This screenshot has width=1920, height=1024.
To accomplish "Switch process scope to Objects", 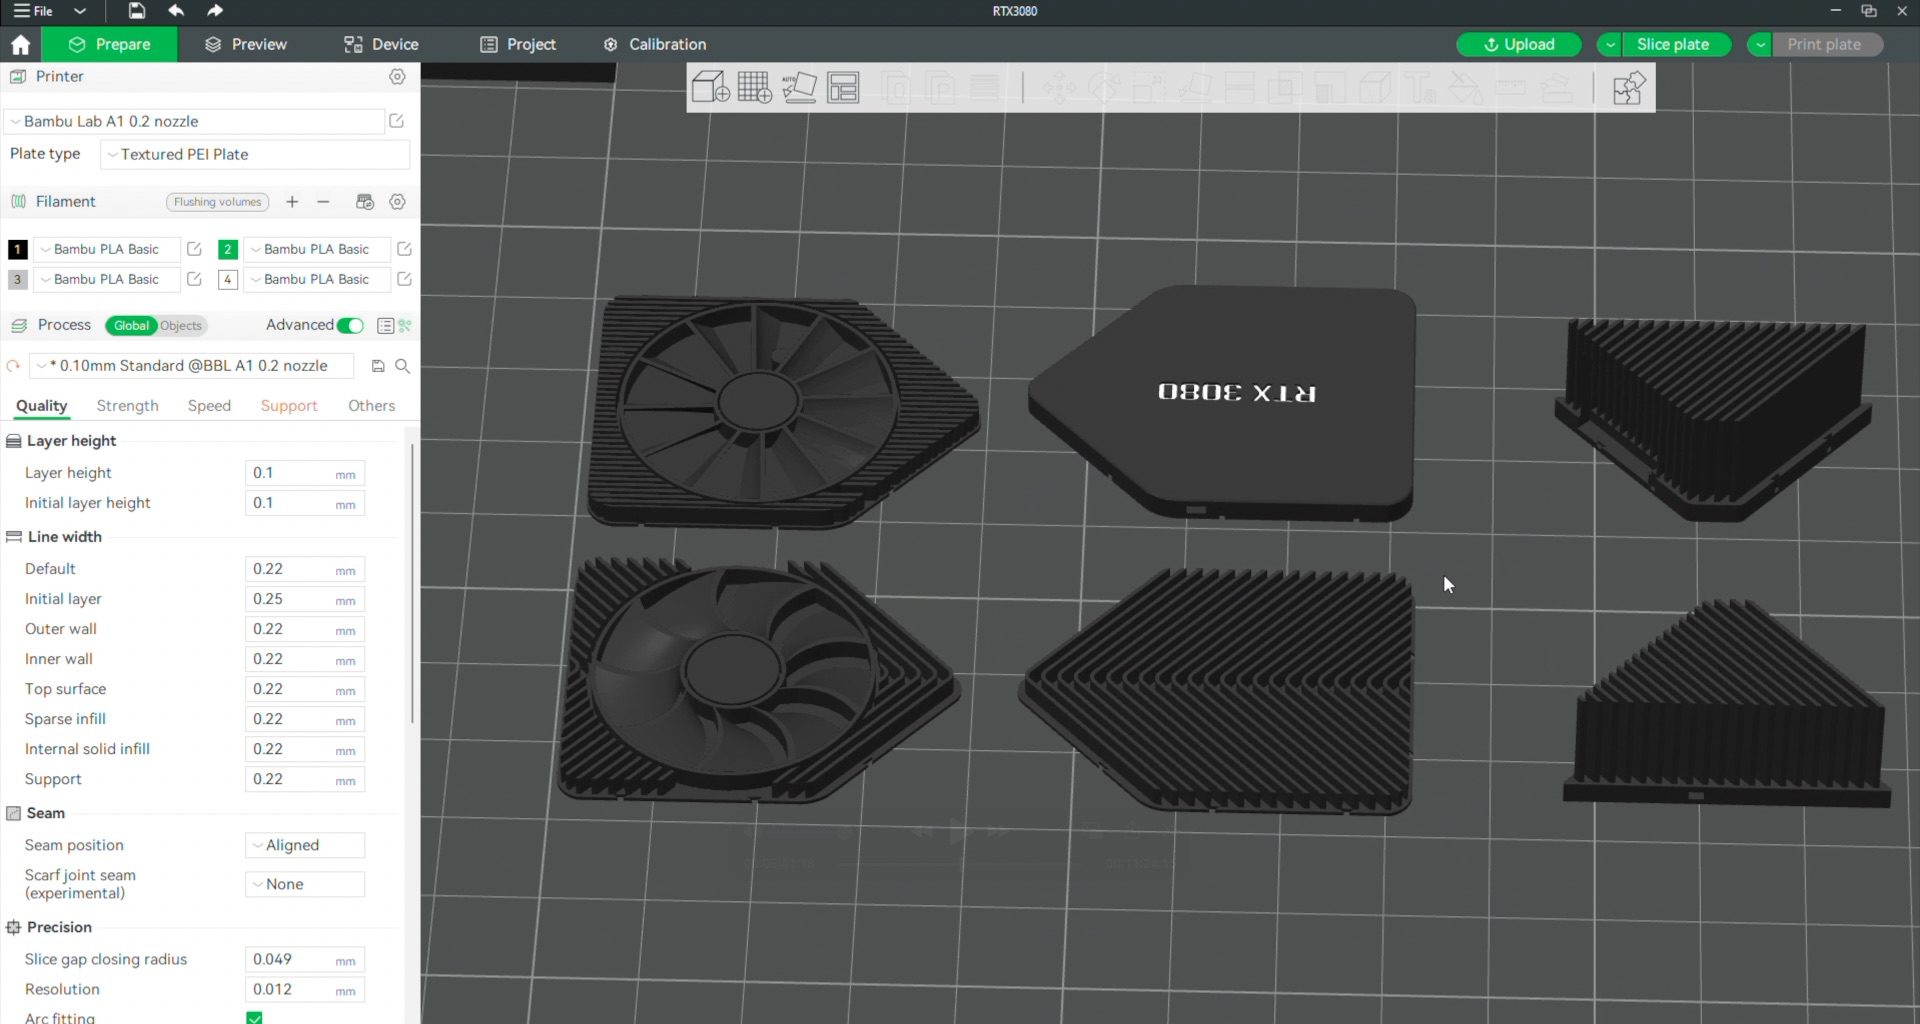I will [181, 326].
